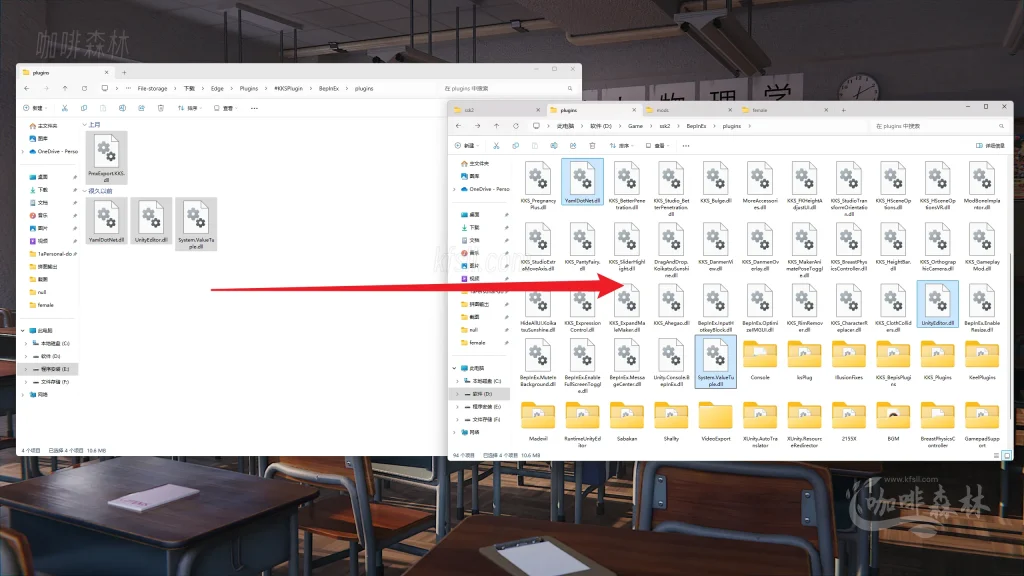This screenshot has height=576, width=1024.
Task: Select PresExport.KKS.dll in left window
Action: [x=106, y=154]
